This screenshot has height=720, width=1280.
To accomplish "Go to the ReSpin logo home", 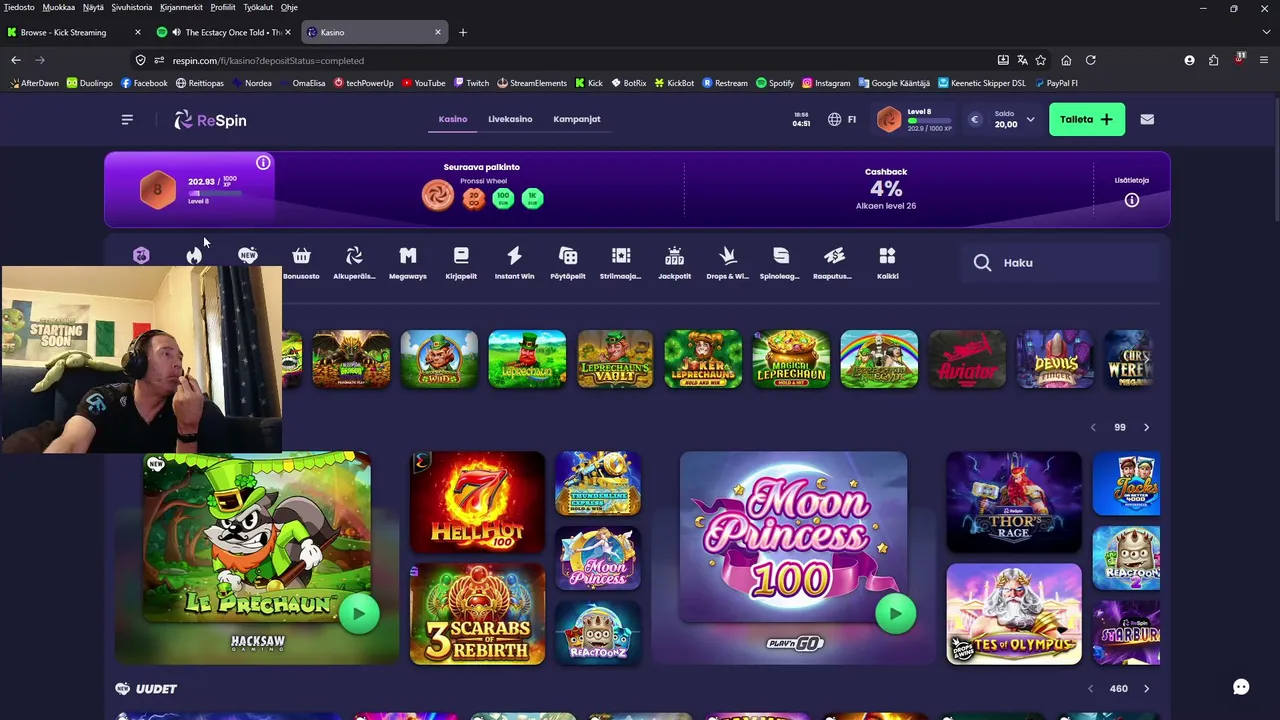I will coord(210,120).
